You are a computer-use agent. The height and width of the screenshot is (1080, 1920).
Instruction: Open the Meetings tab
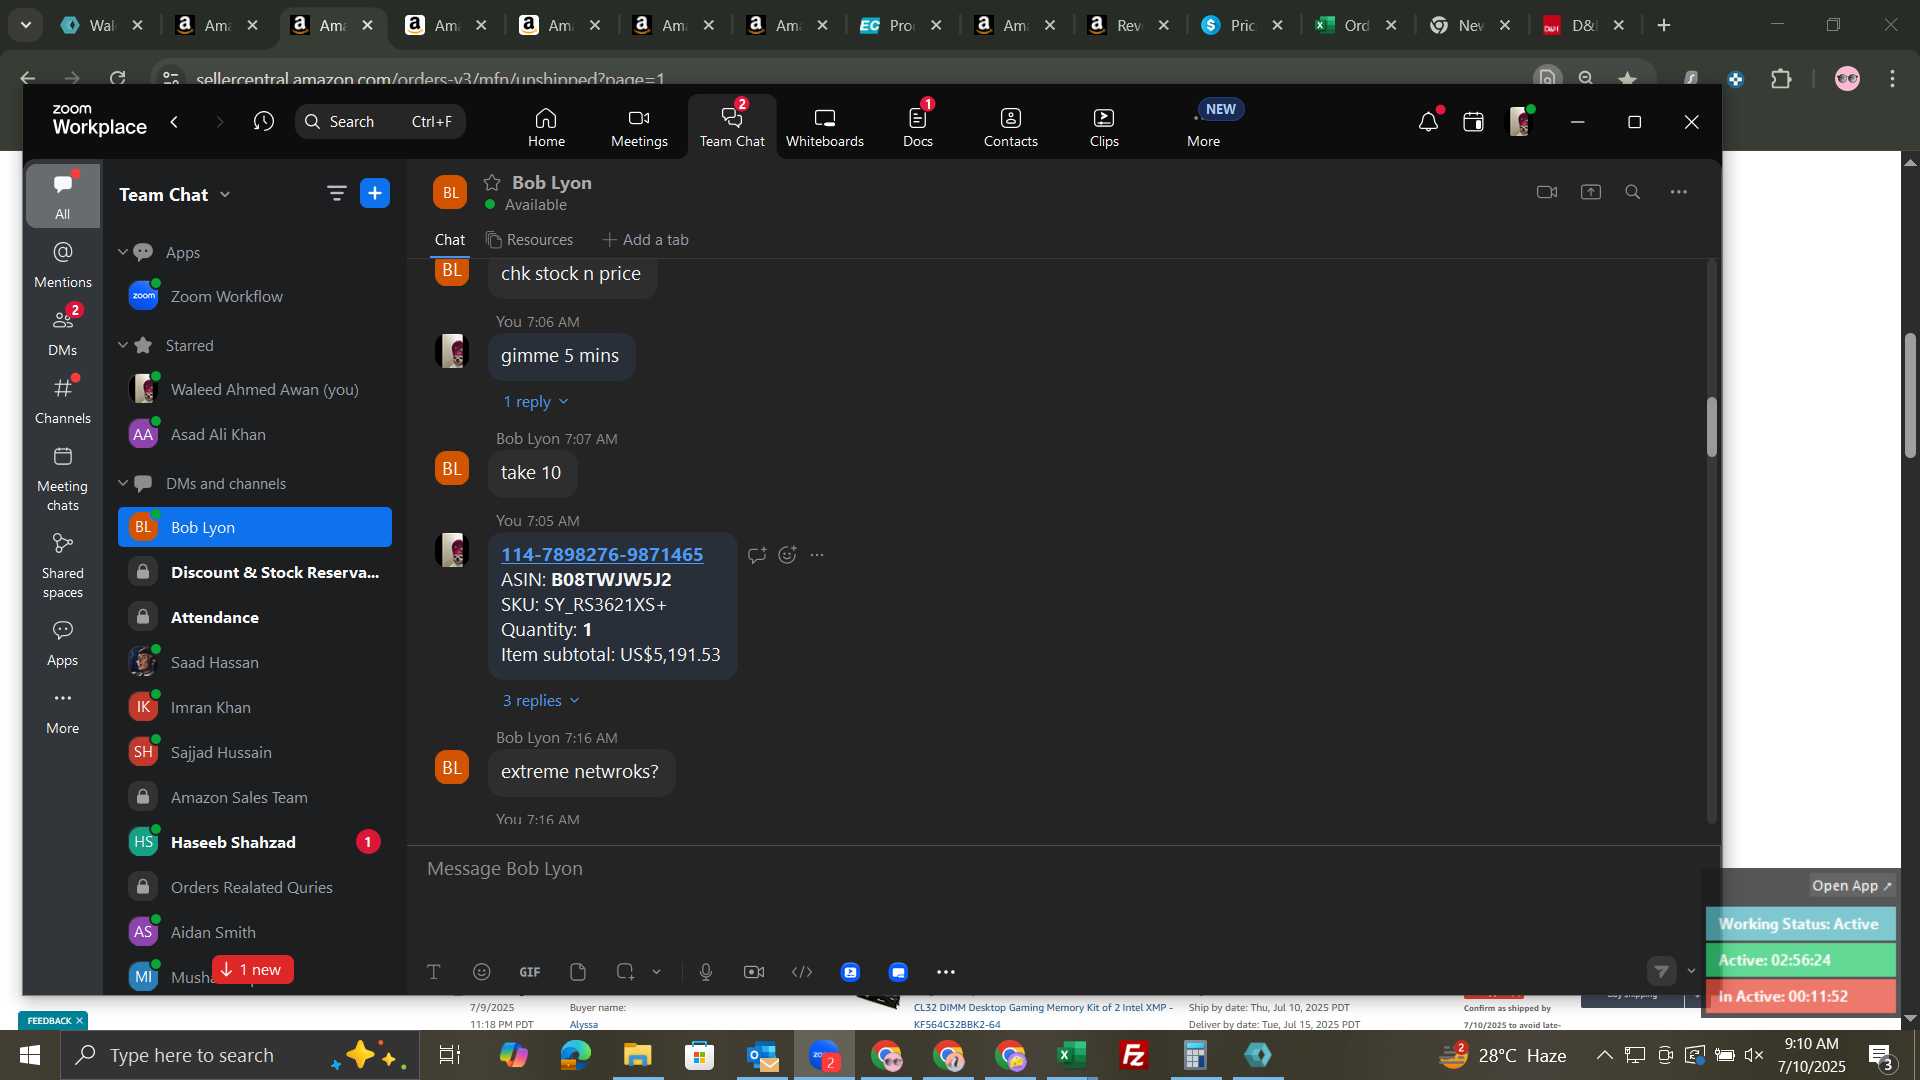(639, 128)
